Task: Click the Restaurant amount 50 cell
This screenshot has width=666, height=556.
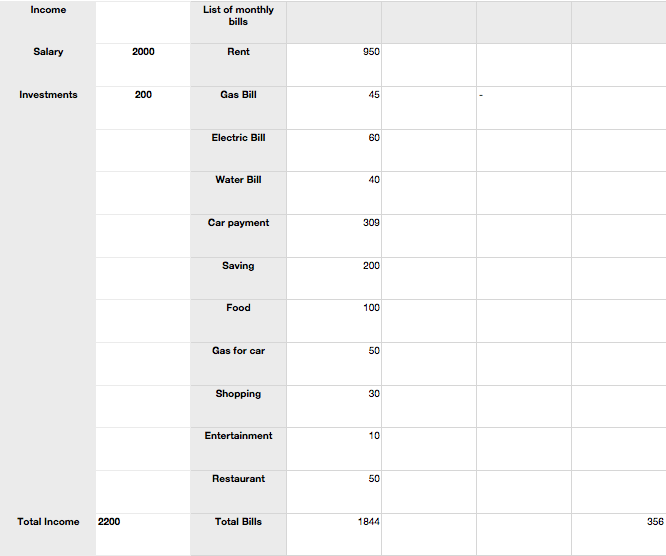Action: 334,490
